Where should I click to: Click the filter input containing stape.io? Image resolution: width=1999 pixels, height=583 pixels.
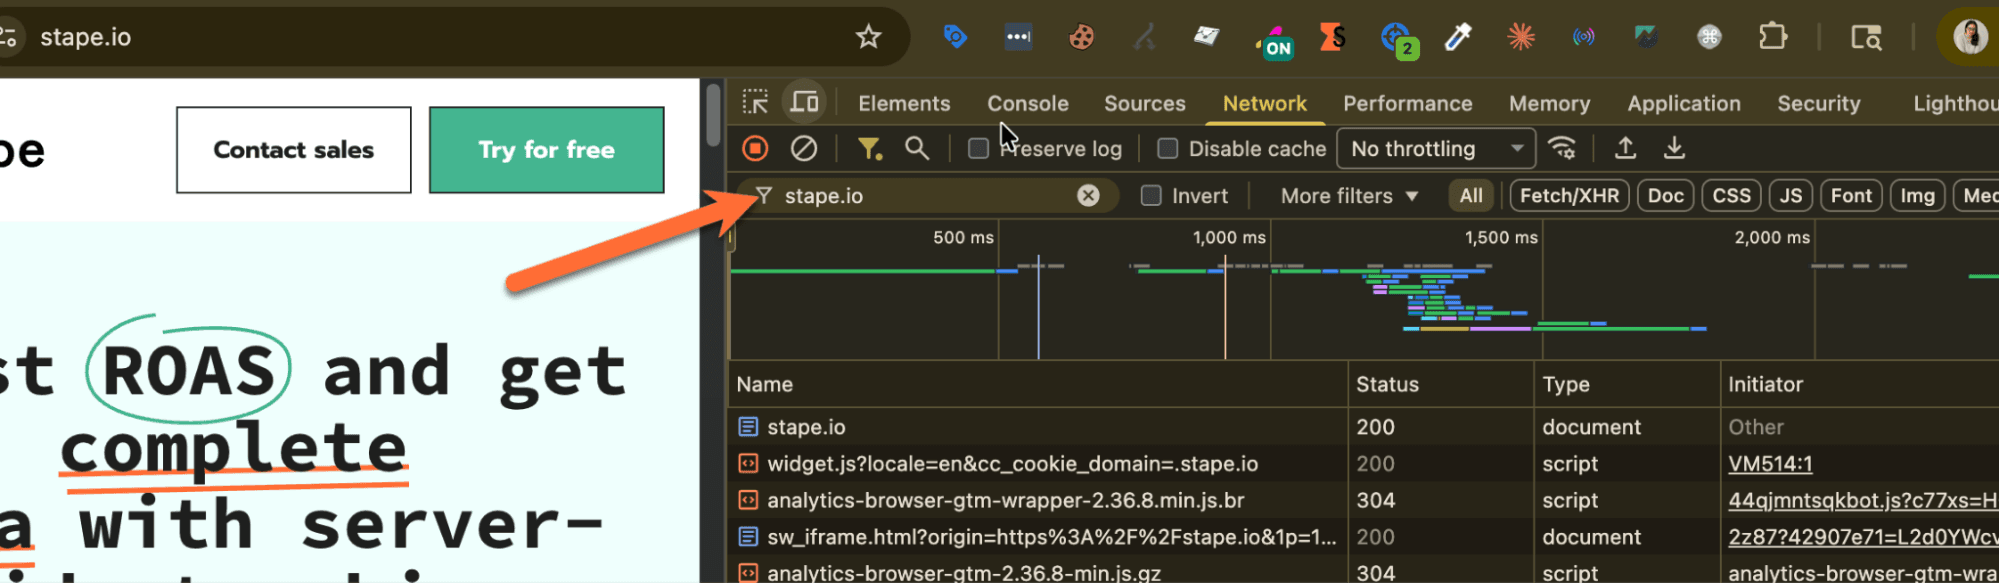925,196
